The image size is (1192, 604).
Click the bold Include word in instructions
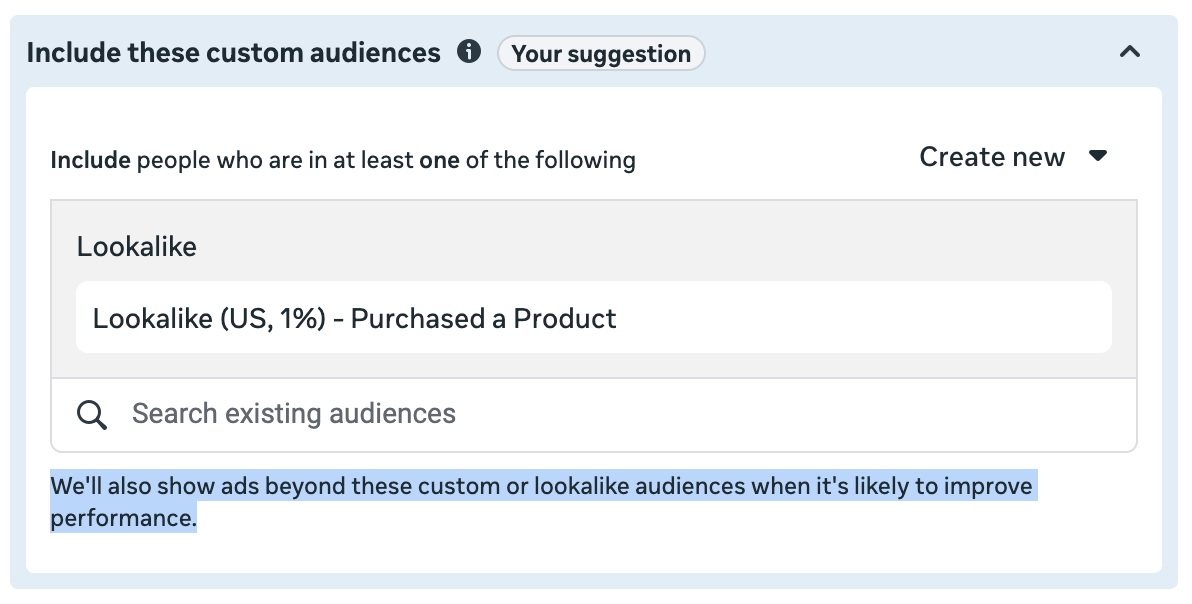[x=90, y=160]
